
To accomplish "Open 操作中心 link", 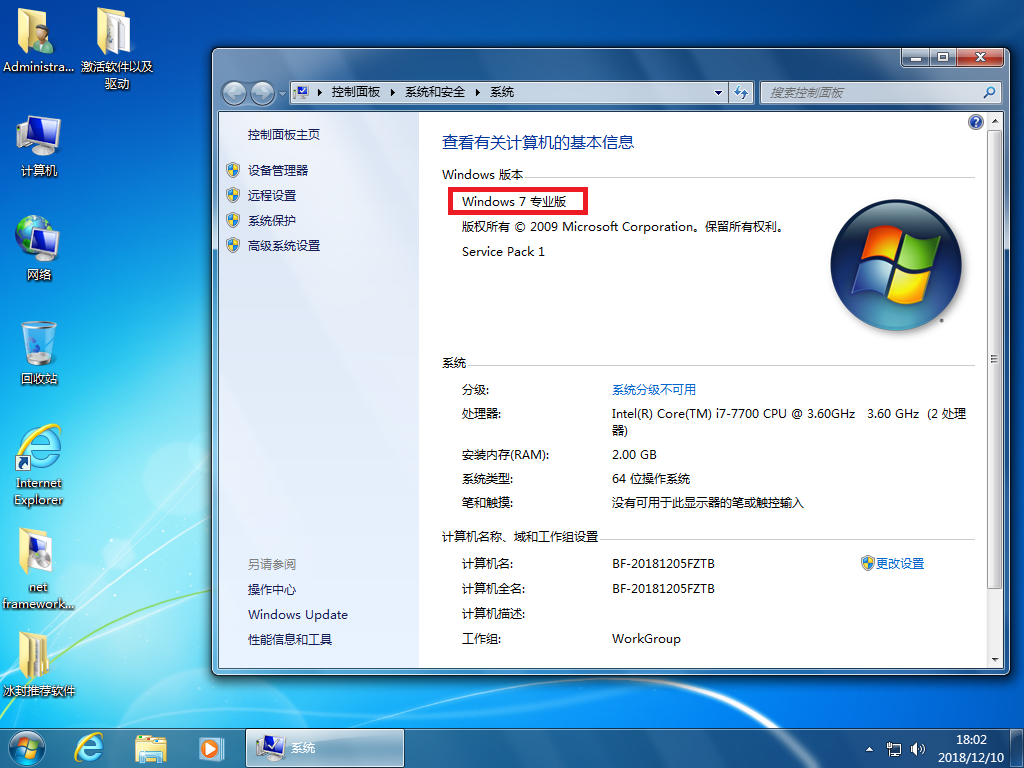I will [x=272, y=590].
